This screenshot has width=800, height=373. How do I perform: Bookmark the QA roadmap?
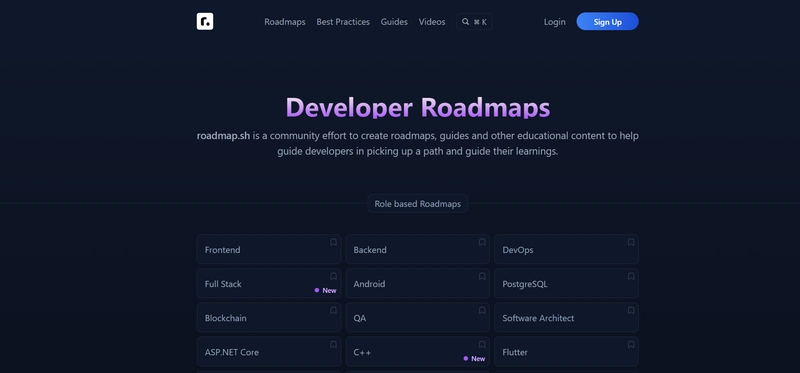coord(482,310)
